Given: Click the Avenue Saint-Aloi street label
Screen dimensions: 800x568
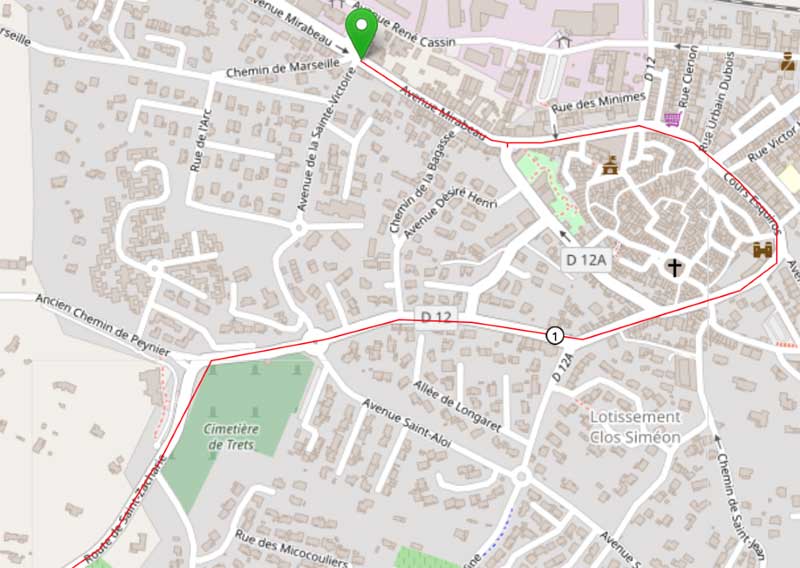Looking at the screenshot, I should (407, 424).
